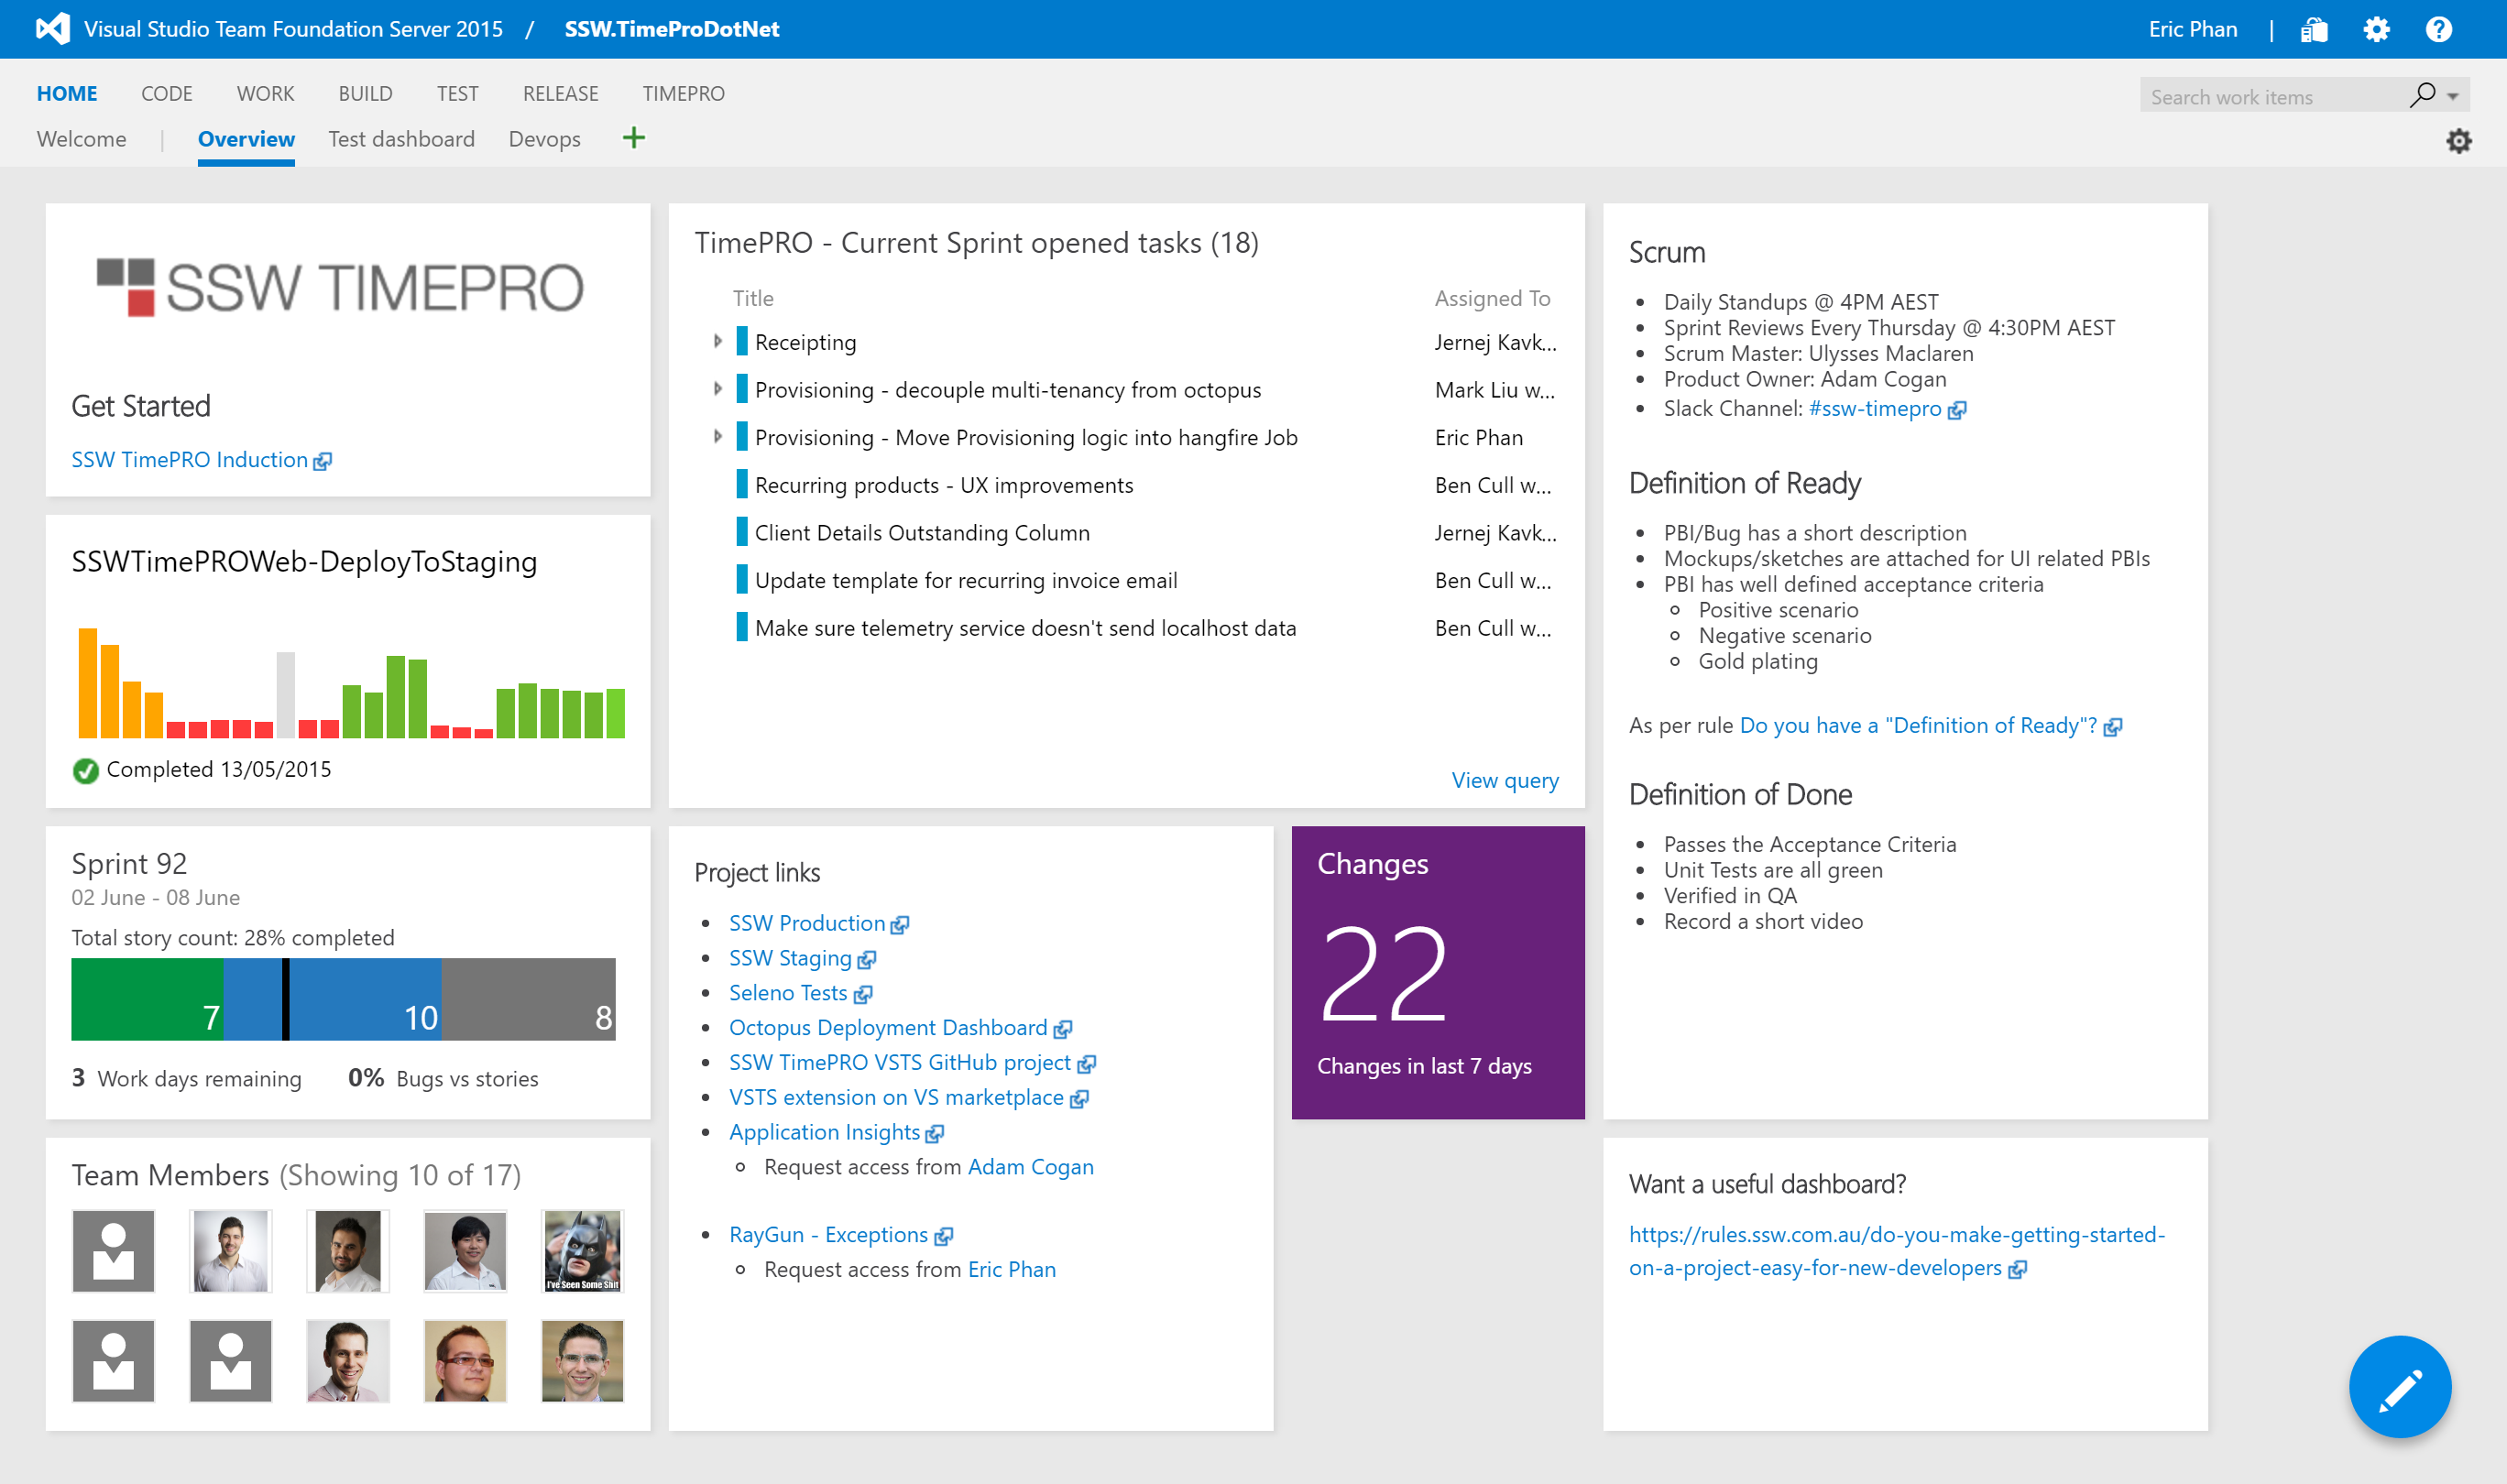Click the search magnifier icon
Viewport: 2507px width, 1484px height.
(x=2422, y=96)
